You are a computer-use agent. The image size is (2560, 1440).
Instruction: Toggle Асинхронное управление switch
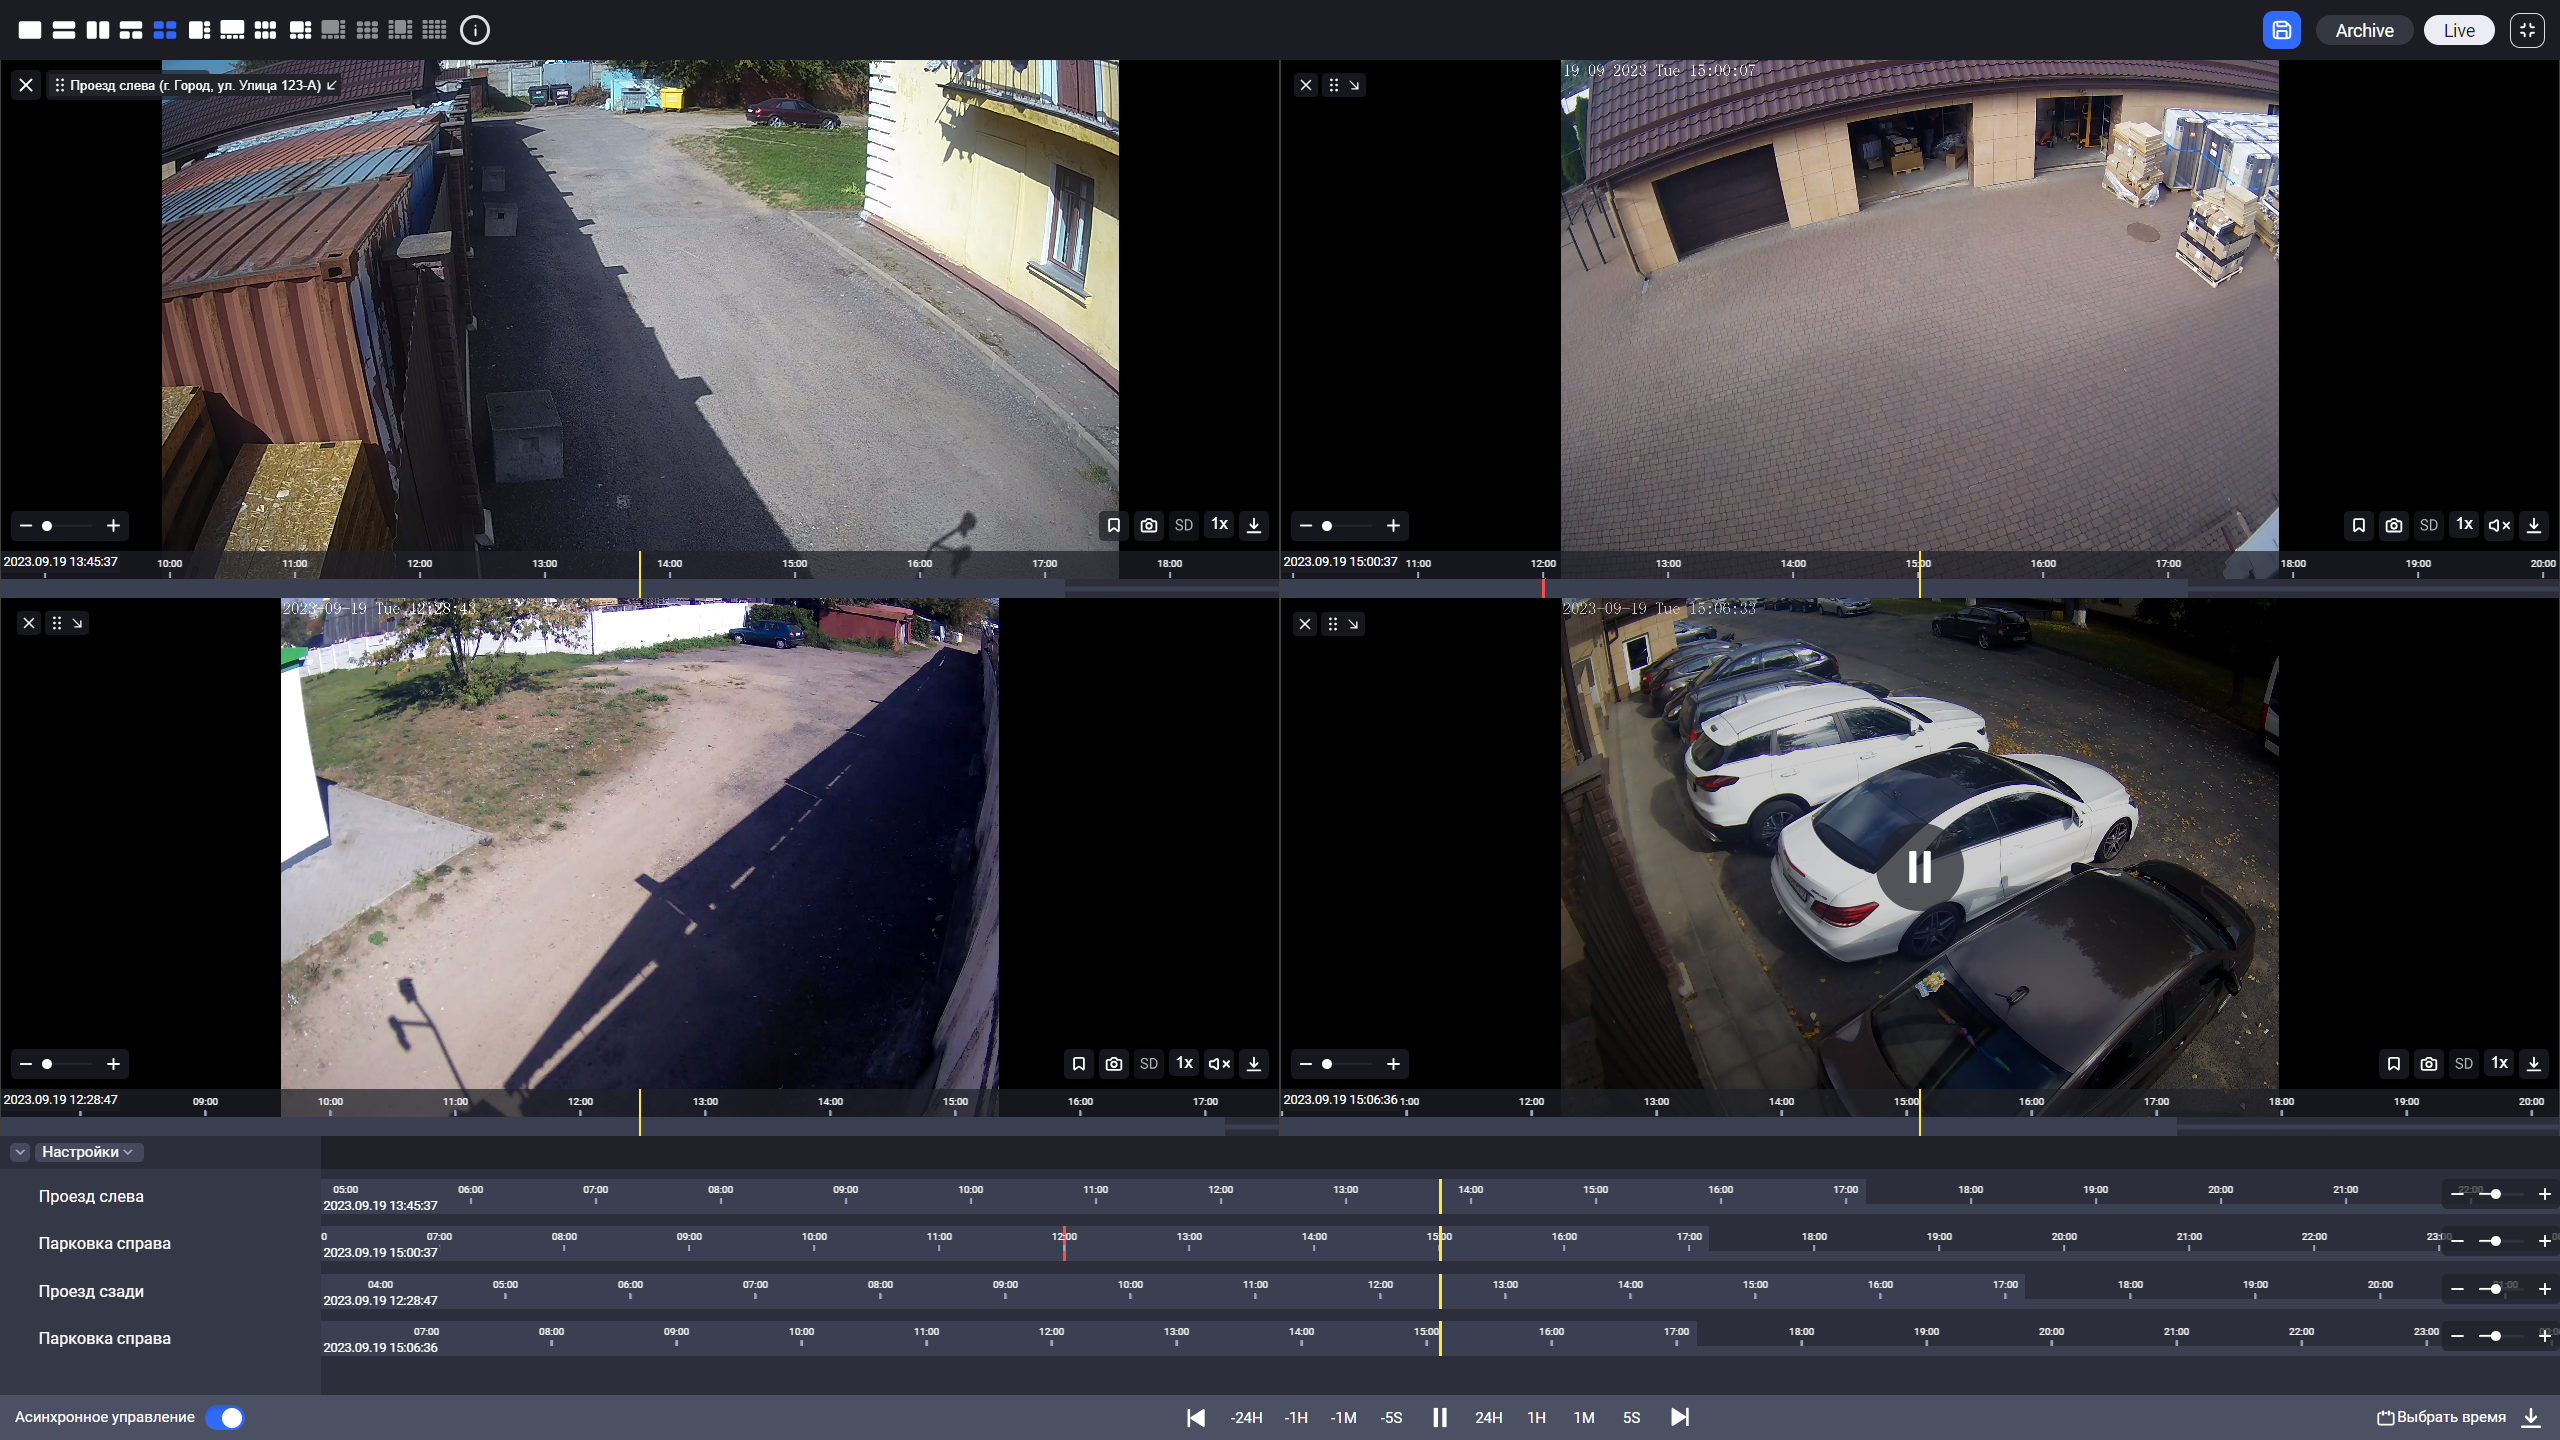[225, 1417]
